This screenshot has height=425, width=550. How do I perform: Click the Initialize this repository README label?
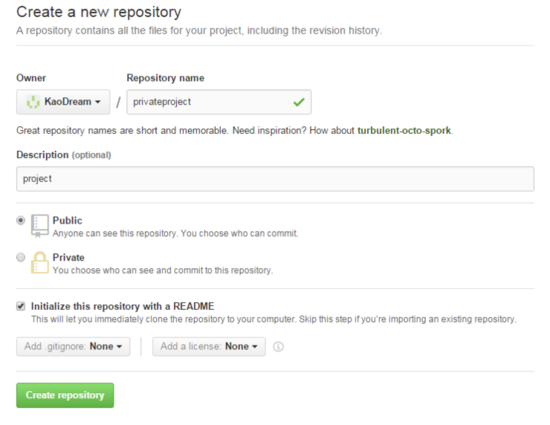tap(122, 306)
